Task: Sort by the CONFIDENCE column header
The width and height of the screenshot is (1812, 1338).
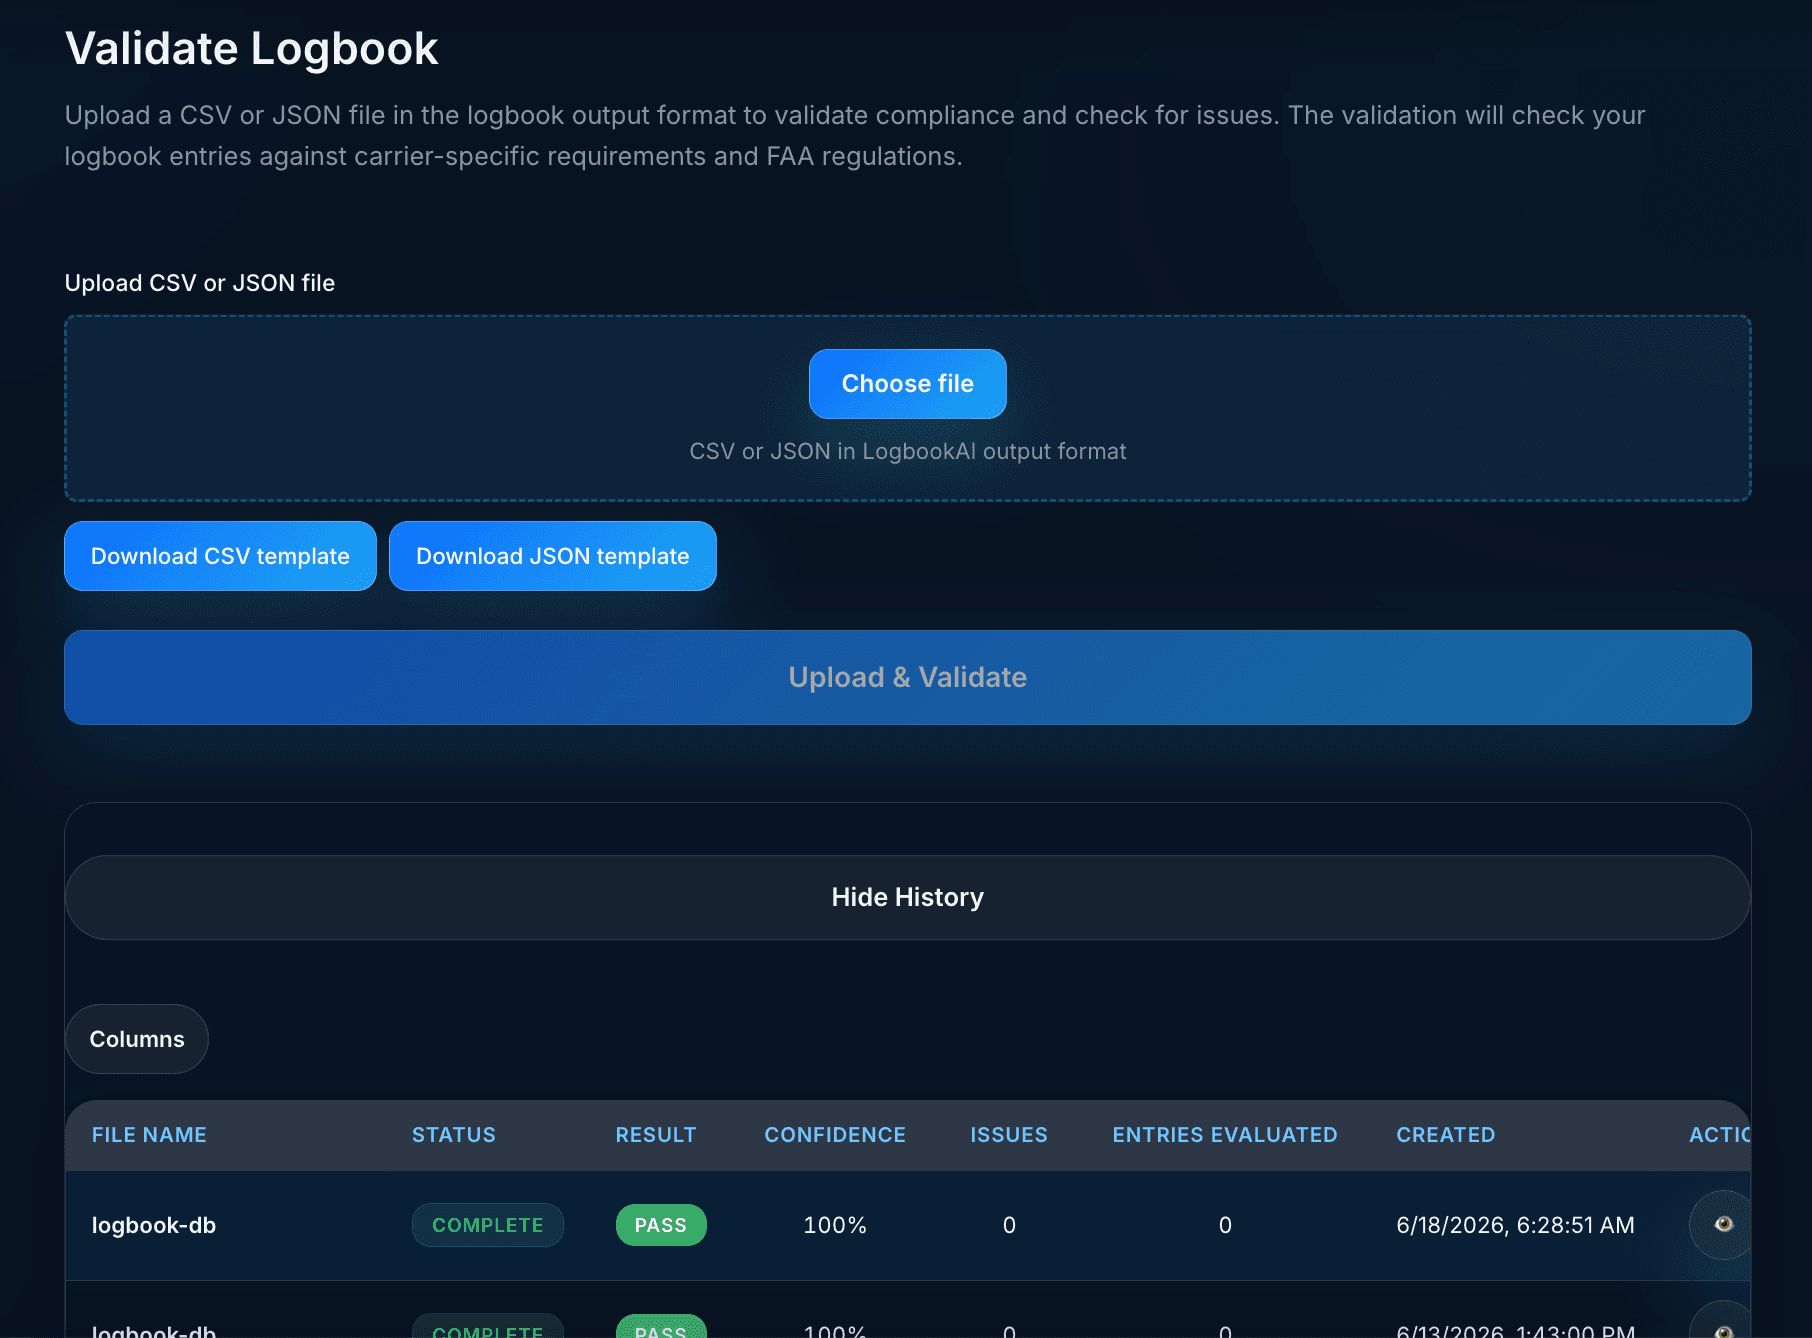Action: [x=835, y=1135]
